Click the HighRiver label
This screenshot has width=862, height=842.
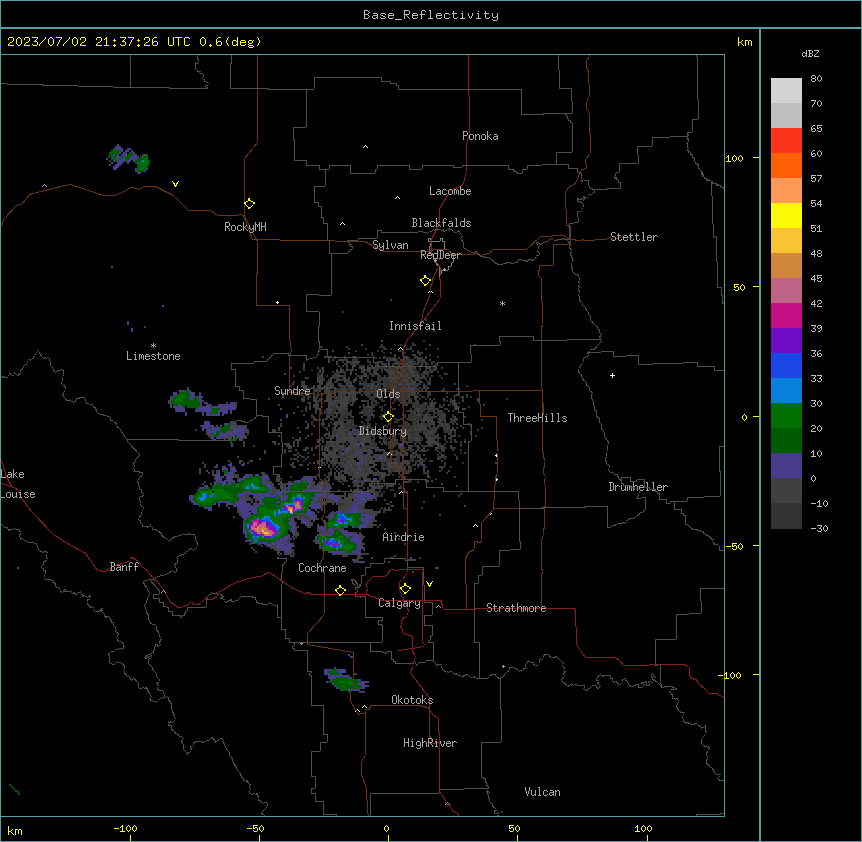pos(430,743)
